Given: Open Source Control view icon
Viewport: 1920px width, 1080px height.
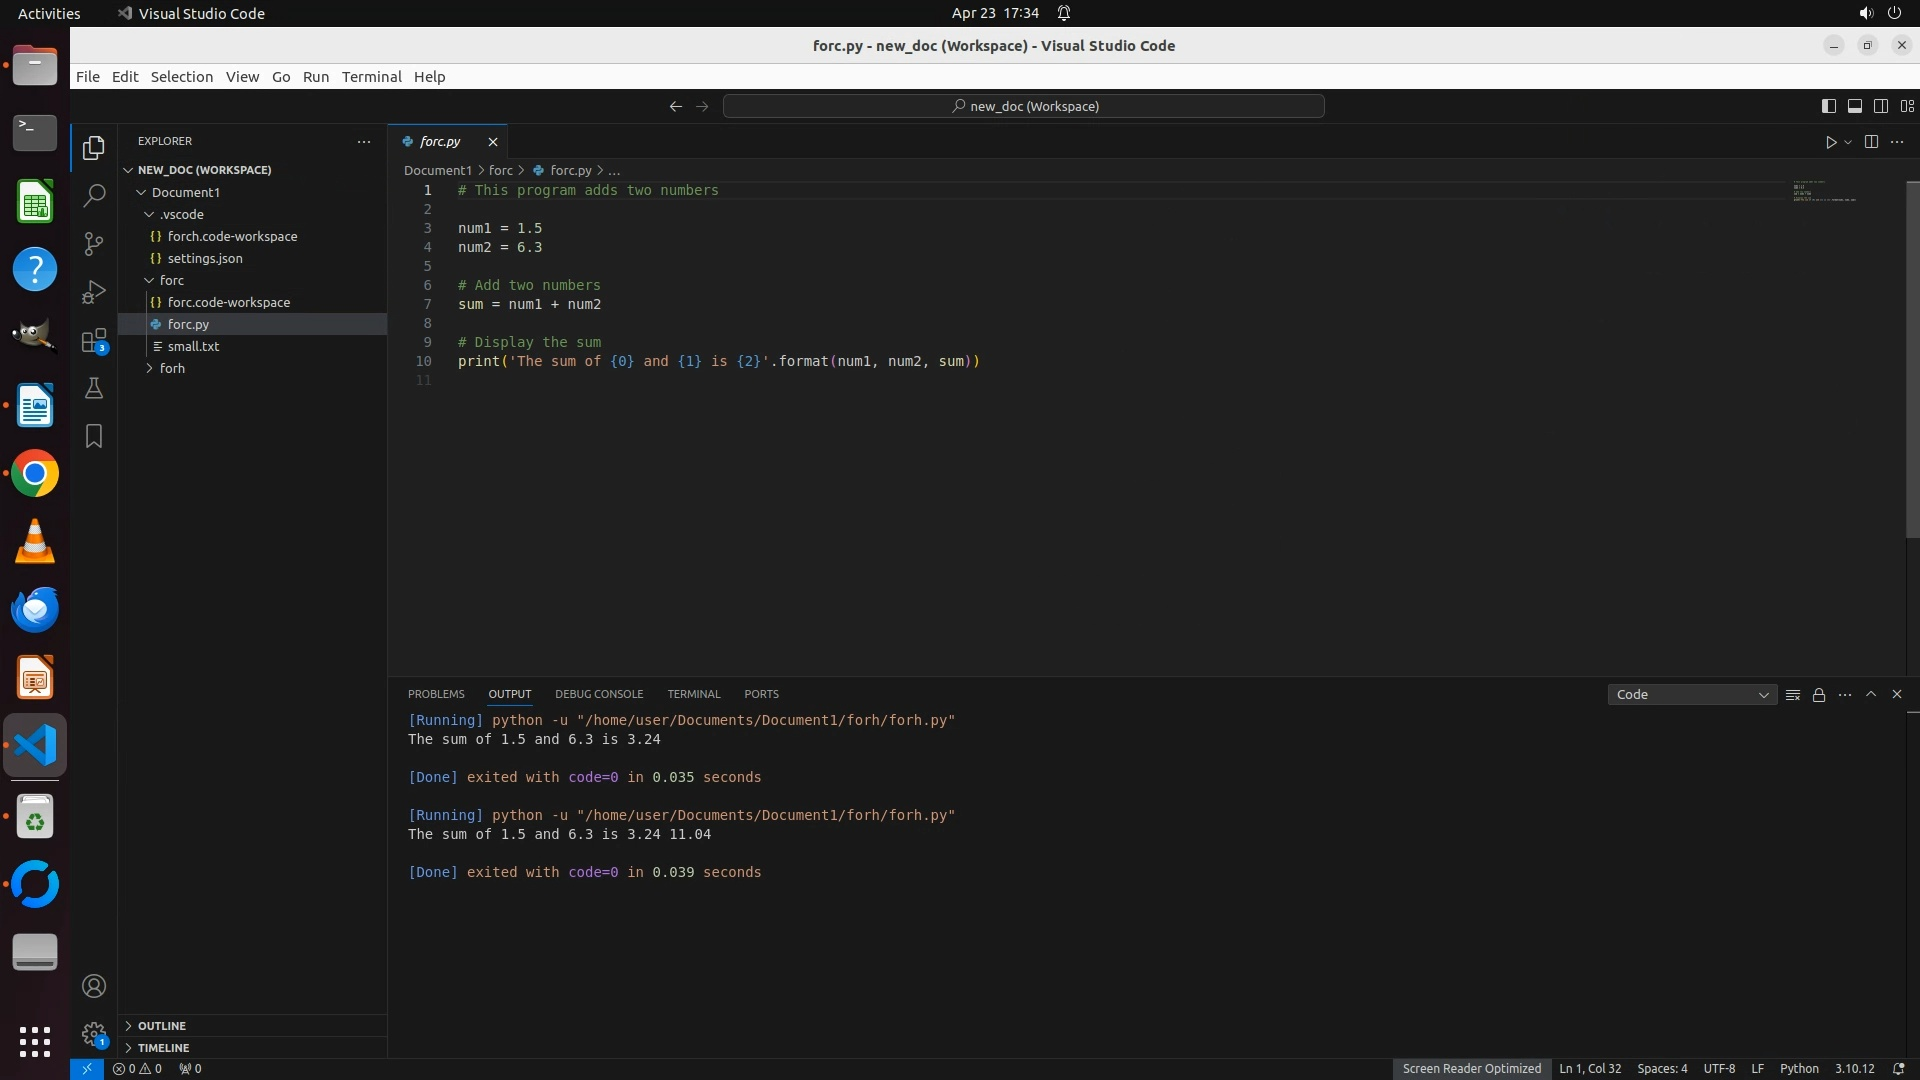Looking at the screenshot, I should [94, 244].
